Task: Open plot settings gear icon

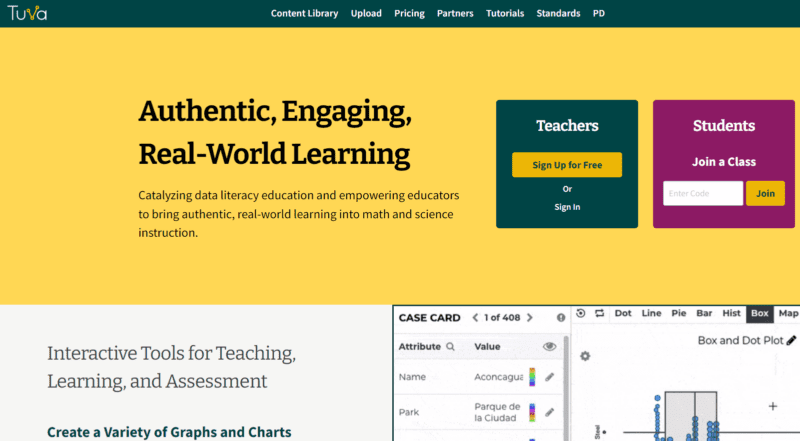Action: click(585, 356)
